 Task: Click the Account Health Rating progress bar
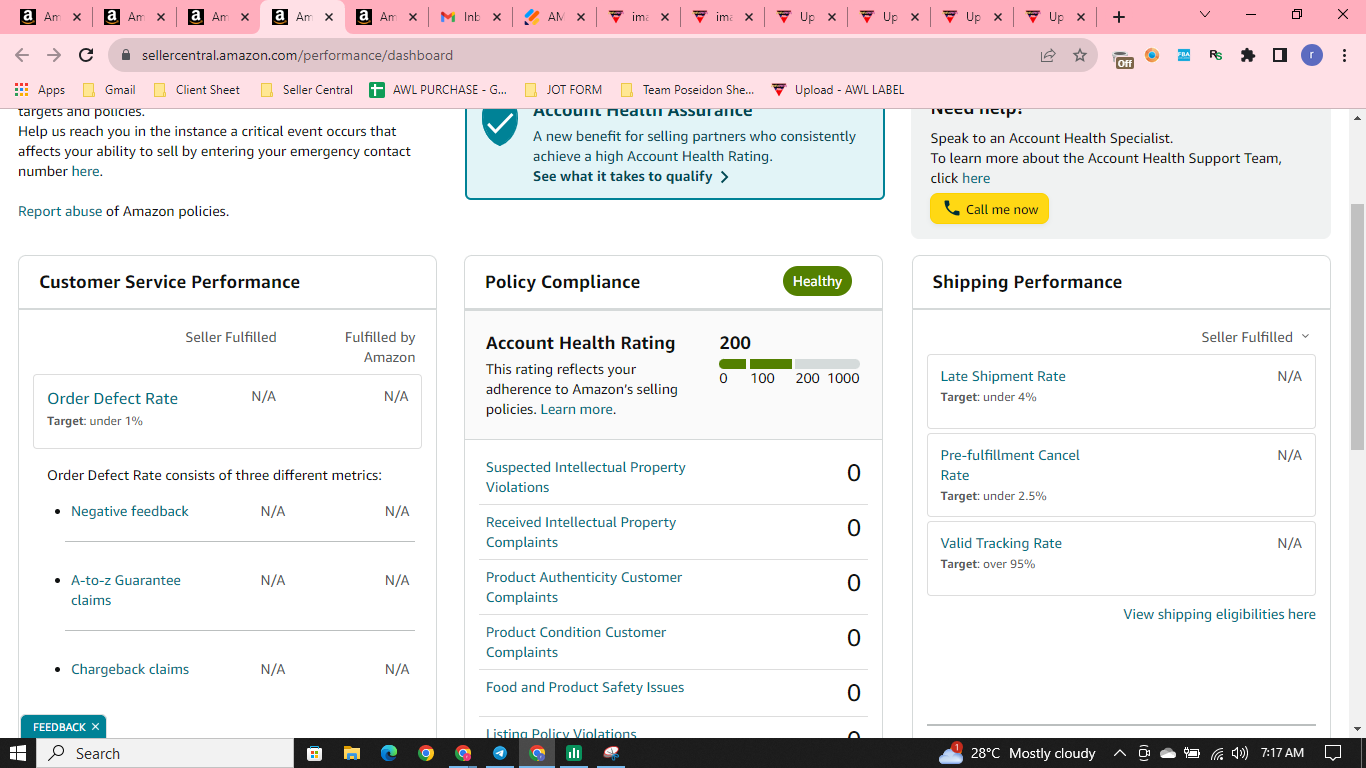pos(789,364)
